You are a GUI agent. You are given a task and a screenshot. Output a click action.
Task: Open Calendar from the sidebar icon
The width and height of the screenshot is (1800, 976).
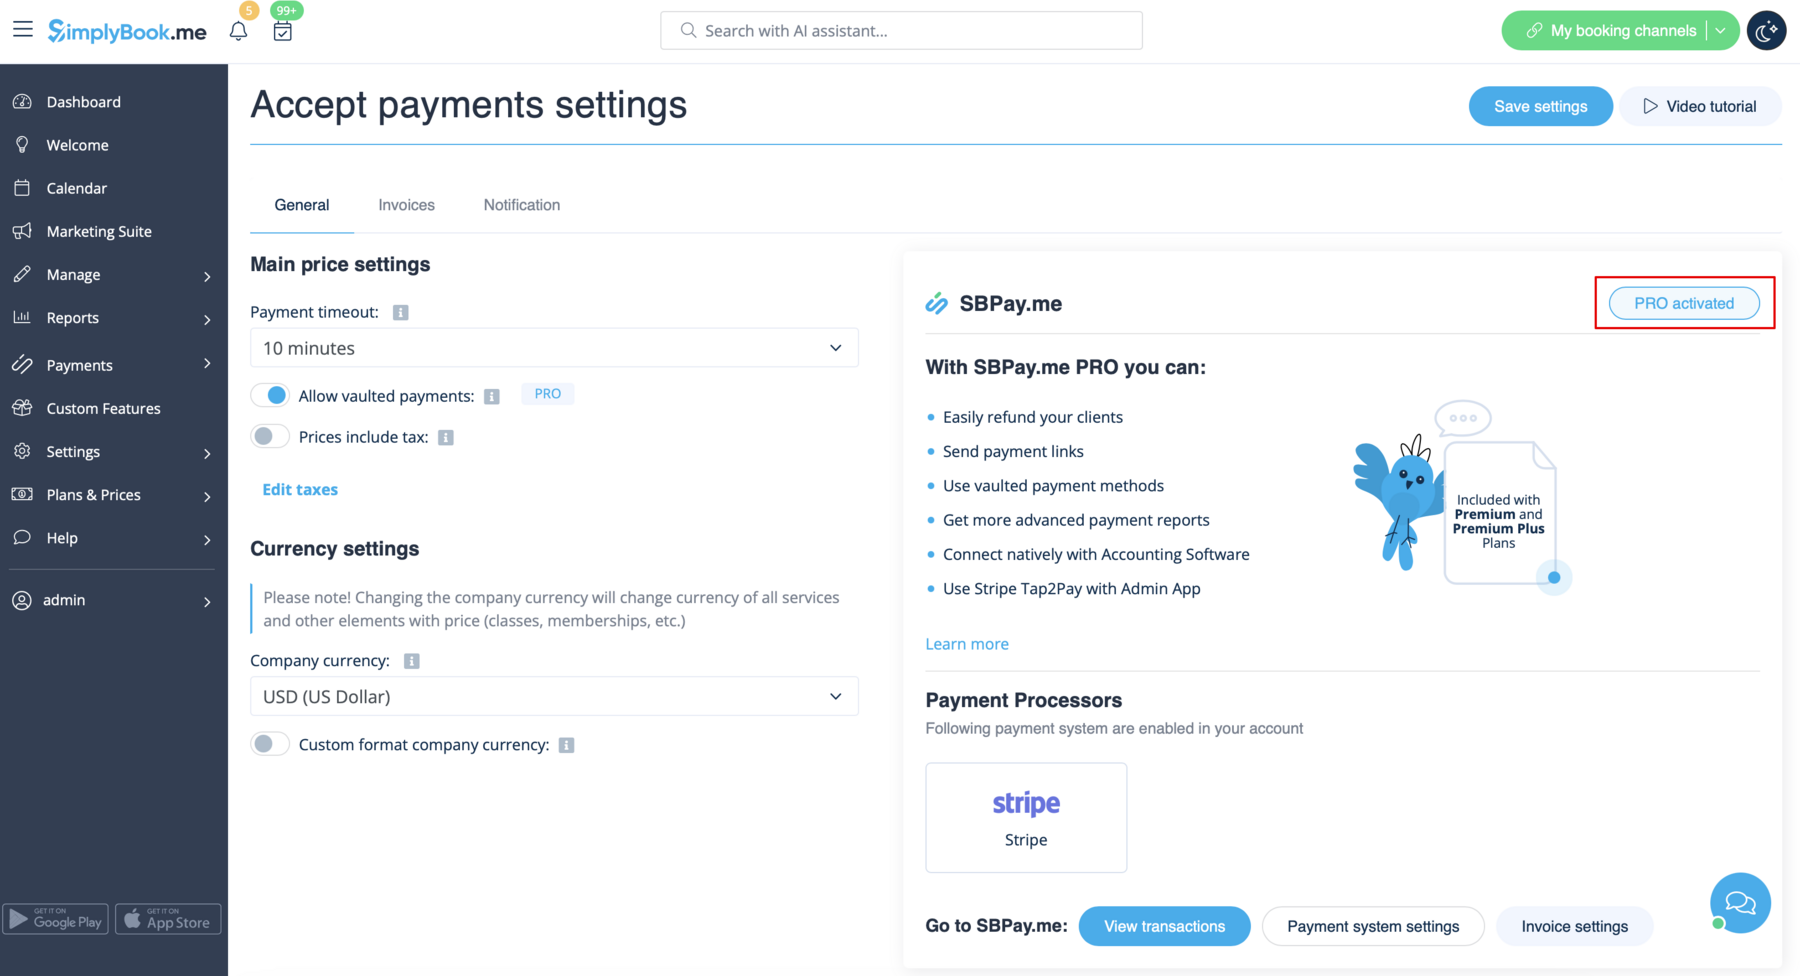click(22, 188)
